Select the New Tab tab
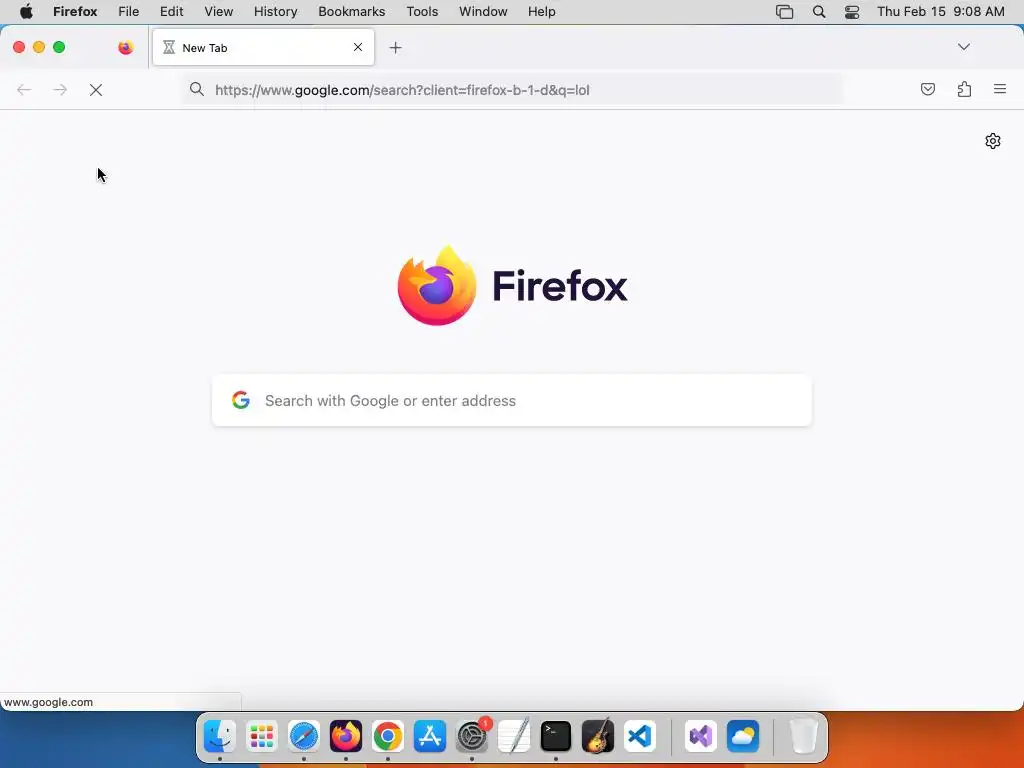This screenshot has height=768, width=1024. point(263,48)
